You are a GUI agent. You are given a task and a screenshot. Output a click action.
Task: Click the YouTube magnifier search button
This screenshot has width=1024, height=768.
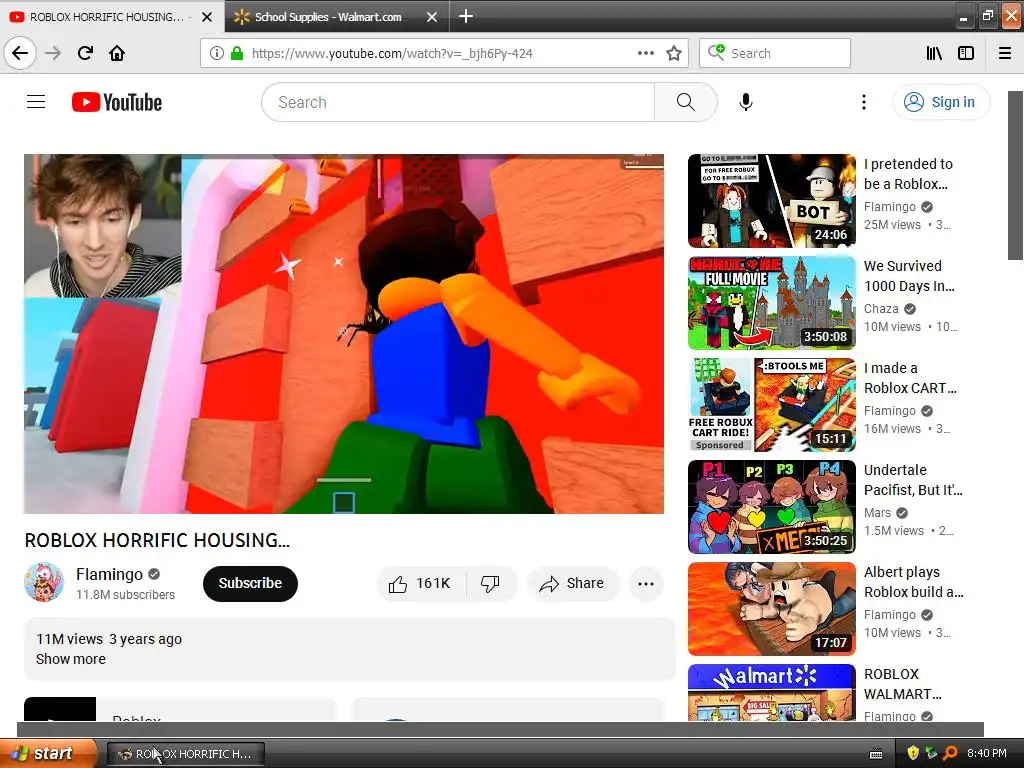[686, 102]
